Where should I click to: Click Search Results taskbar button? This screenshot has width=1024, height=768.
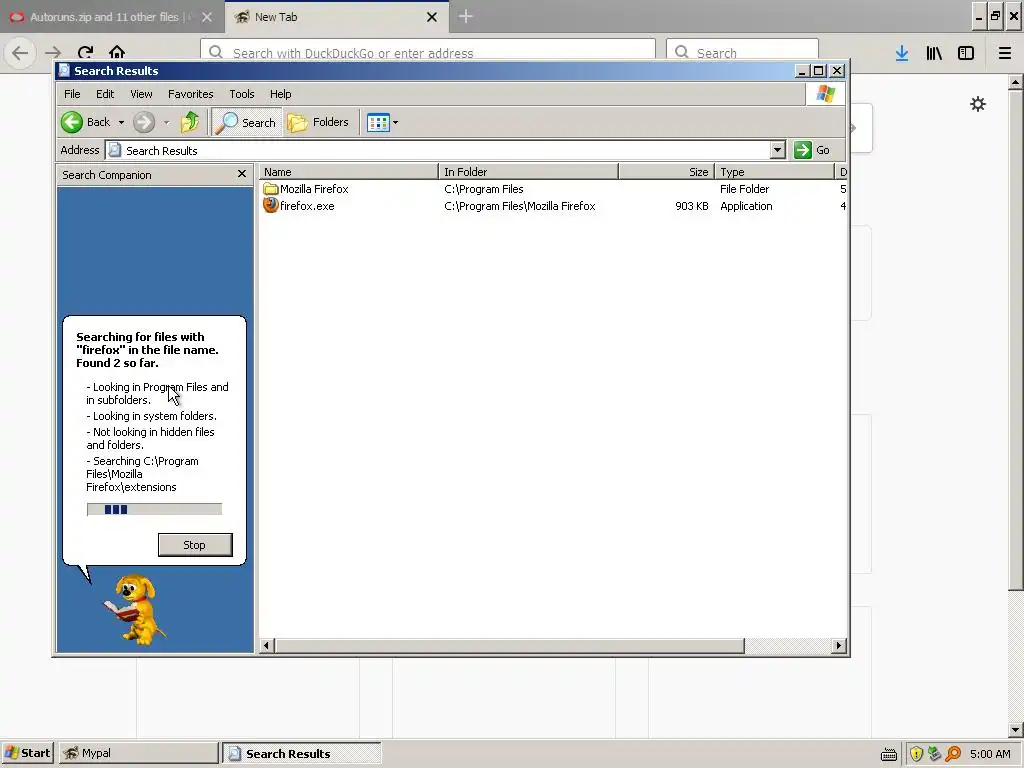point(302,753)
